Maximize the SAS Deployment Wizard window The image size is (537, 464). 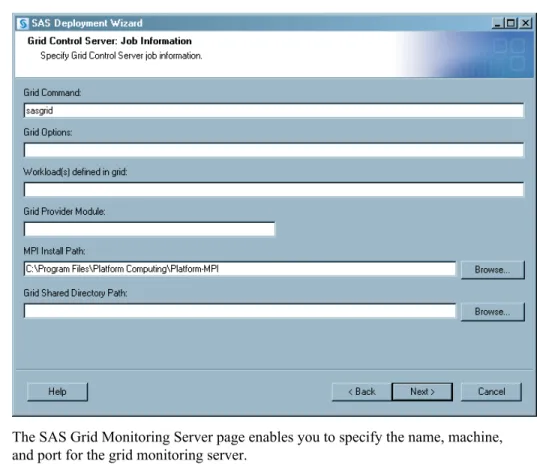pyautogui.click(x=511, y=23)
